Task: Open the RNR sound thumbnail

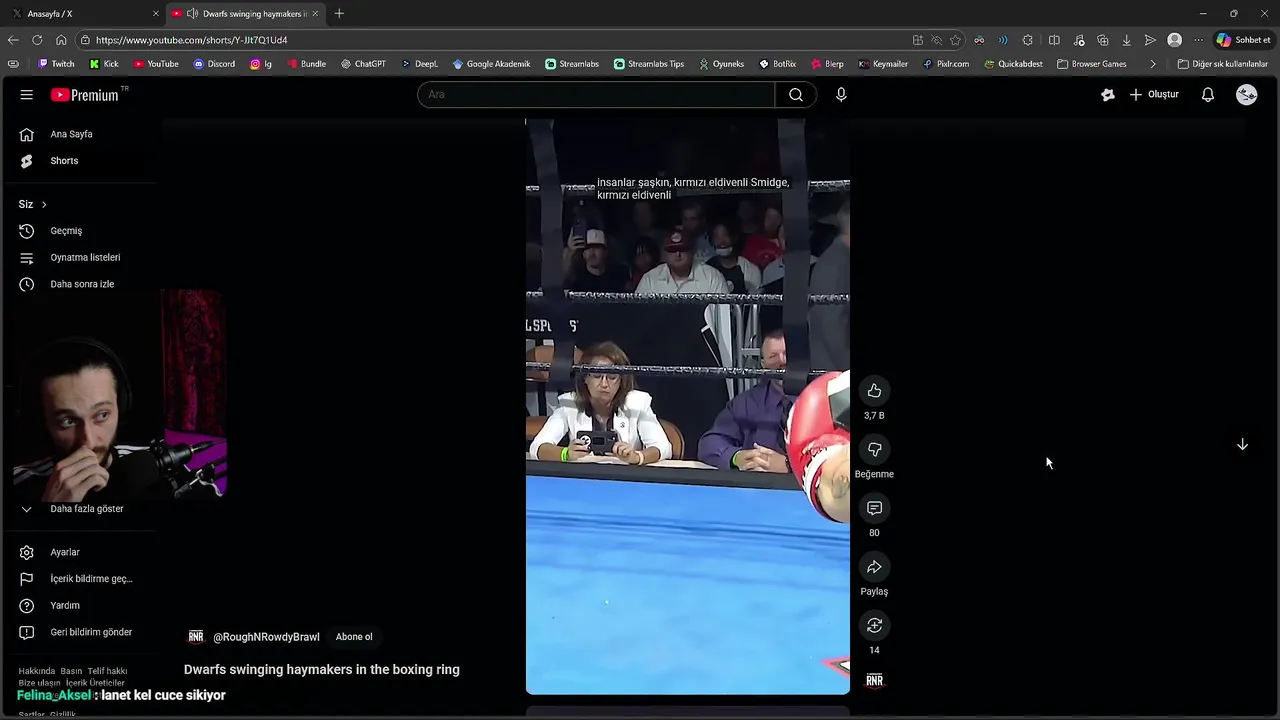Action: 874,681
